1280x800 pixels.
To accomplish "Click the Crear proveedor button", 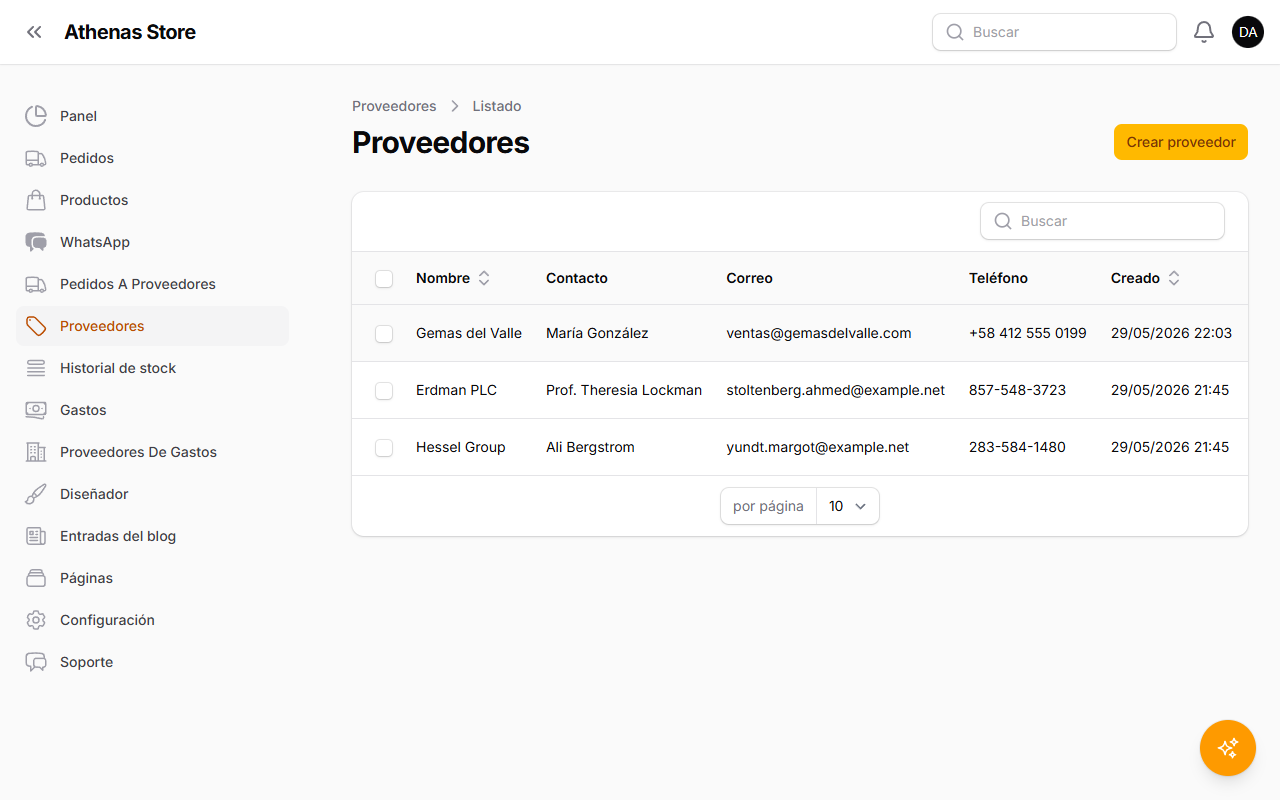I will pos(1181,142).
